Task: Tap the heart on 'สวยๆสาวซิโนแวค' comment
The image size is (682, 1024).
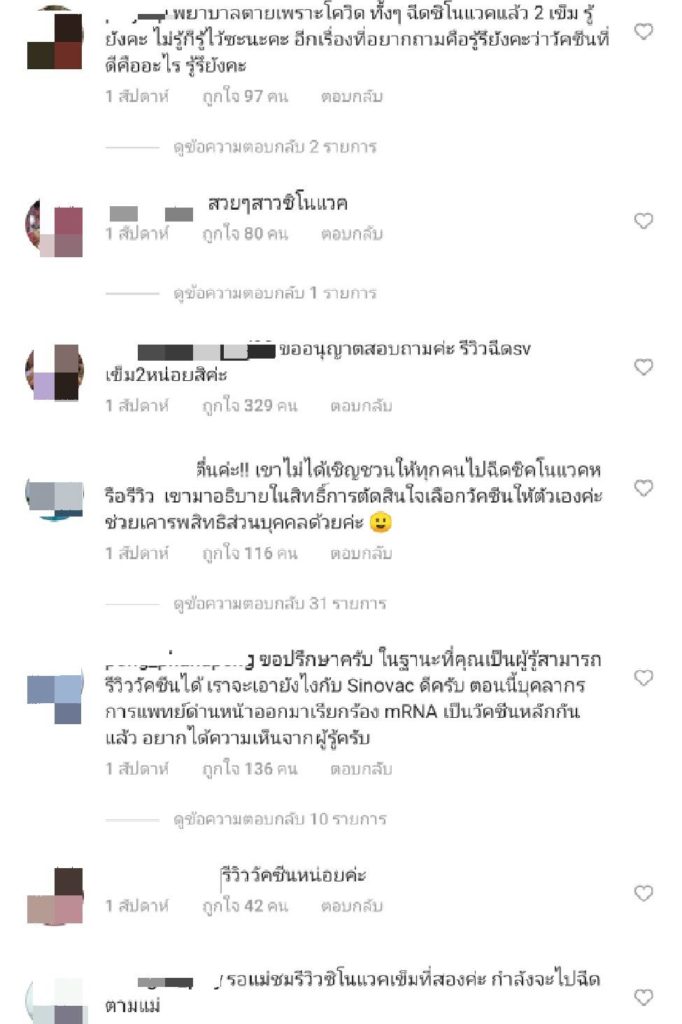Action: tap(643, 221)
